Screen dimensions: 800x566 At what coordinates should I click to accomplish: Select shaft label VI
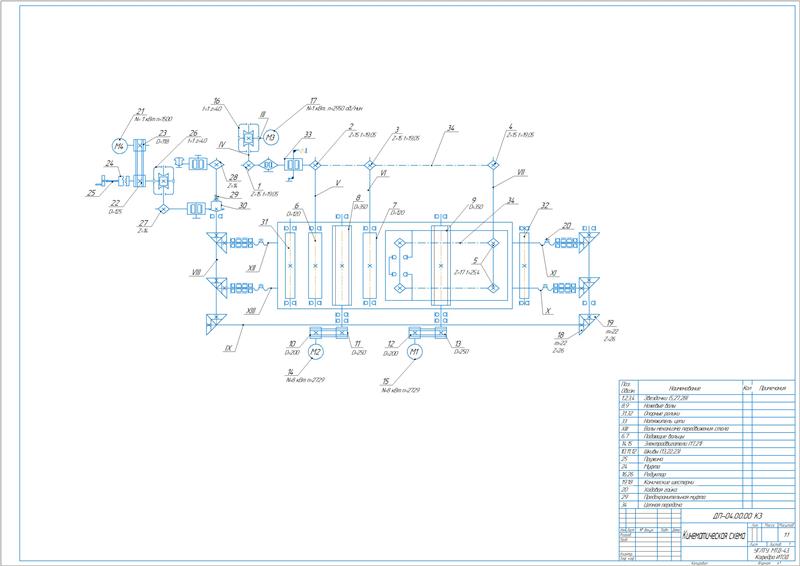383,174
